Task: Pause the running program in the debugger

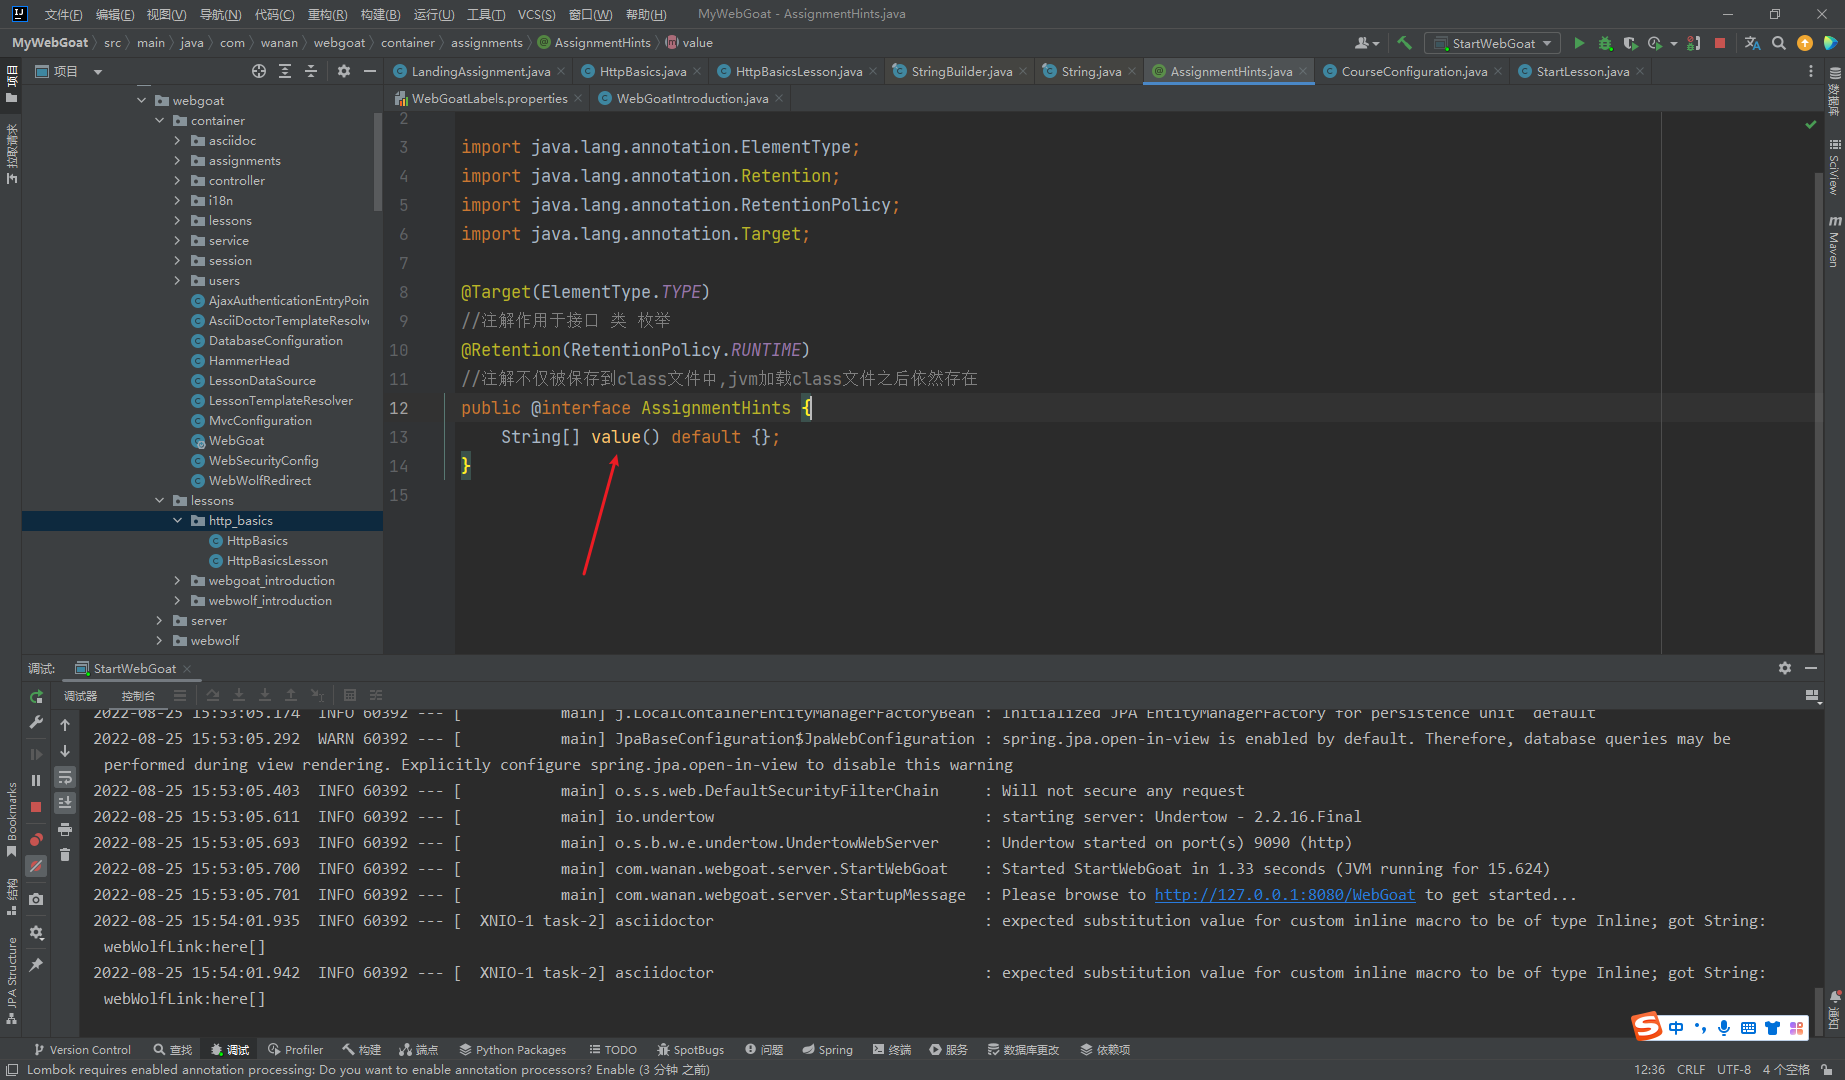Action: click(37, 780)
